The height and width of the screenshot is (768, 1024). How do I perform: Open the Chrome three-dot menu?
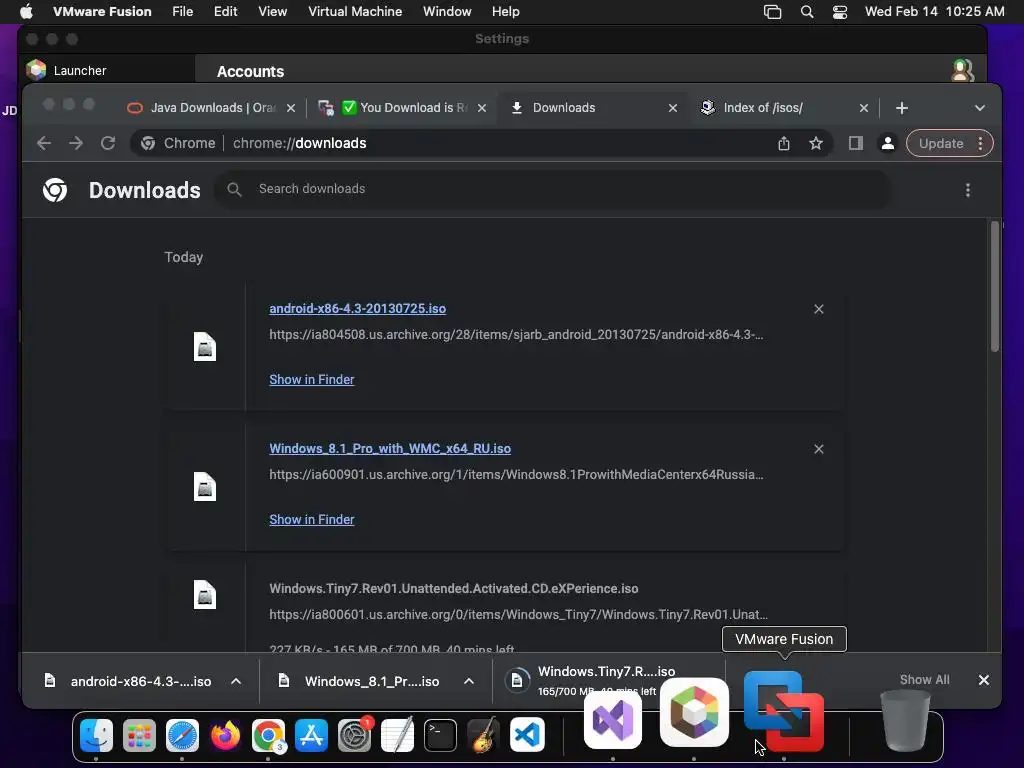click(x=980, y=143)
